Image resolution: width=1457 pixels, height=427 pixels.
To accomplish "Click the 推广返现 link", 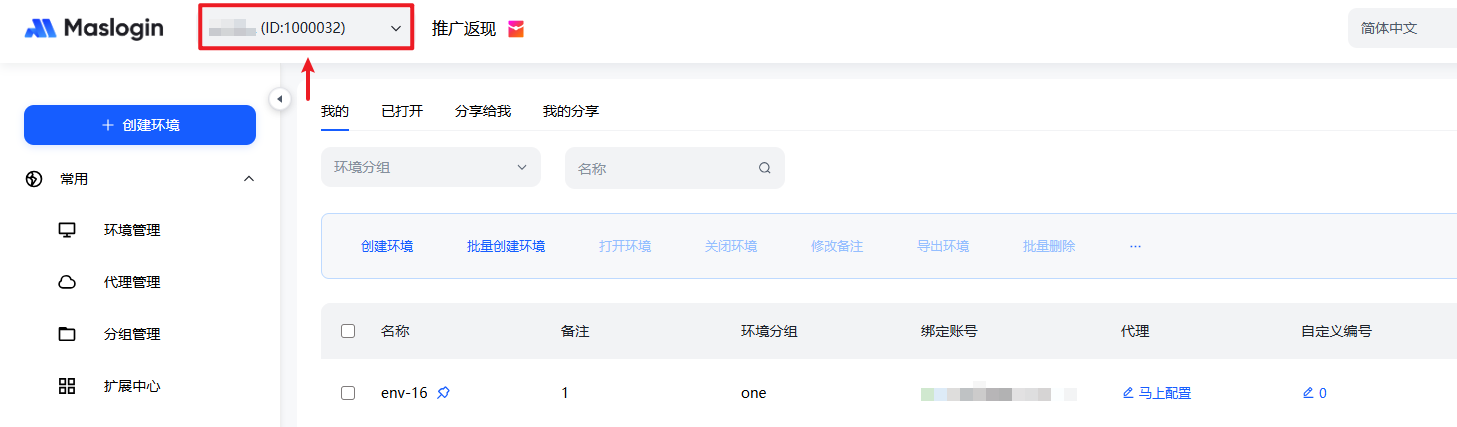I will tap(463, 29).
